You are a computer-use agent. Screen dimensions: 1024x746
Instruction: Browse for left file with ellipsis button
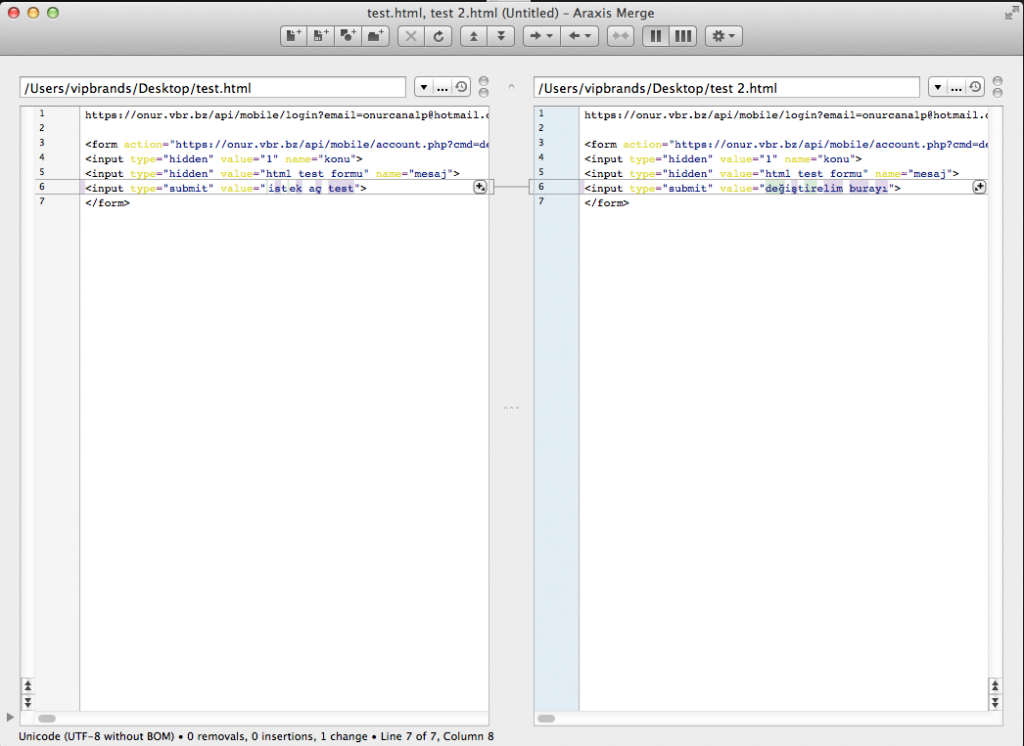(442, 88)
